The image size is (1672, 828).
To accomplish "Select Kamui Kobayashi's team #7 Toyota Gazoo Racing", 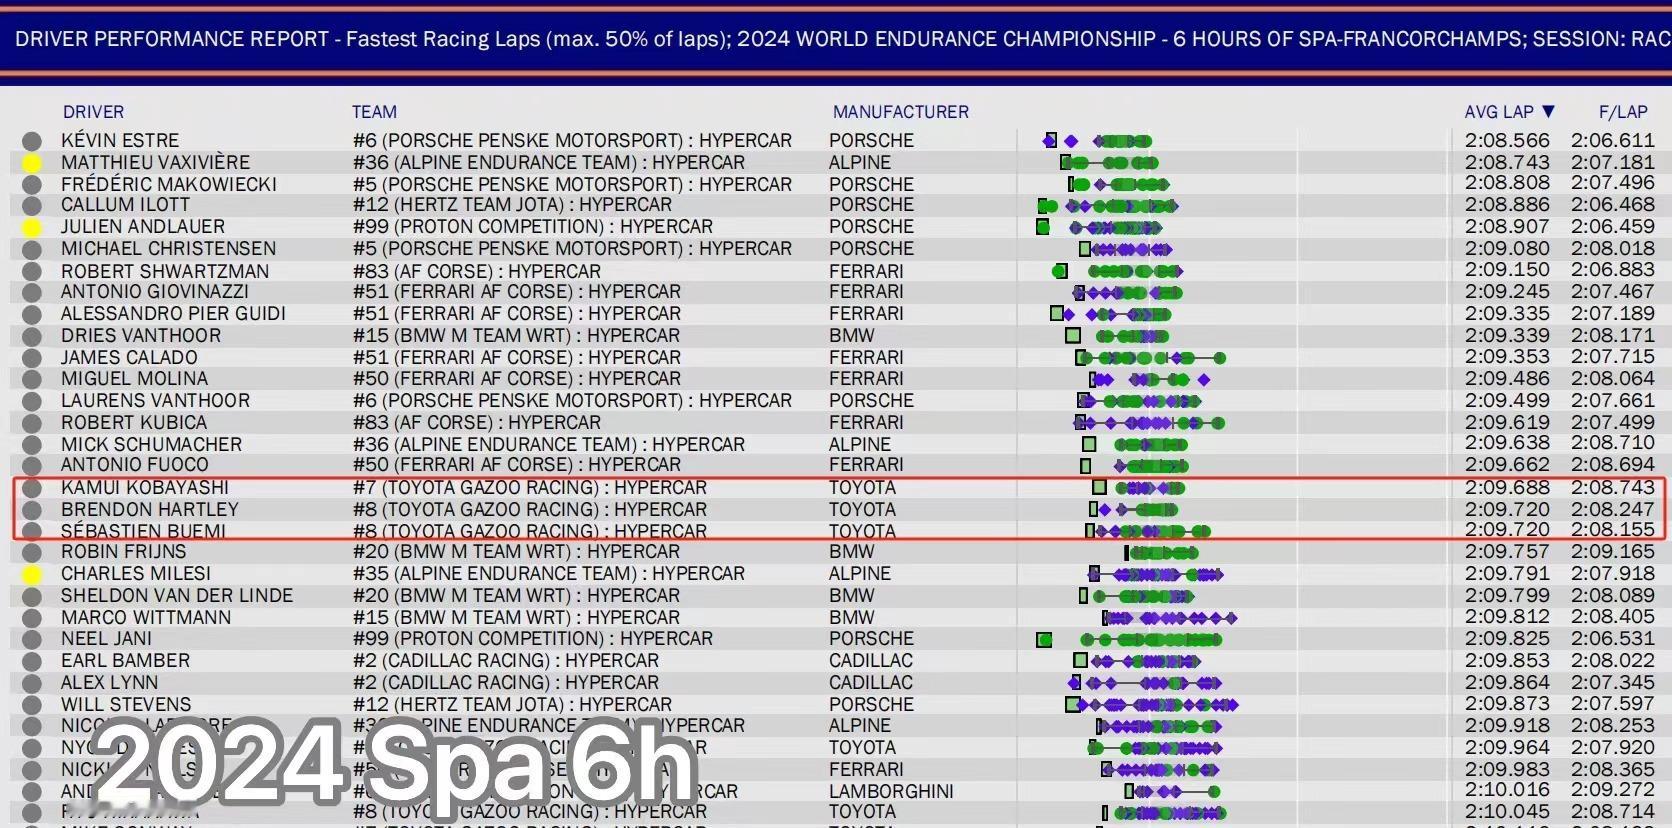I will [530, 488].
